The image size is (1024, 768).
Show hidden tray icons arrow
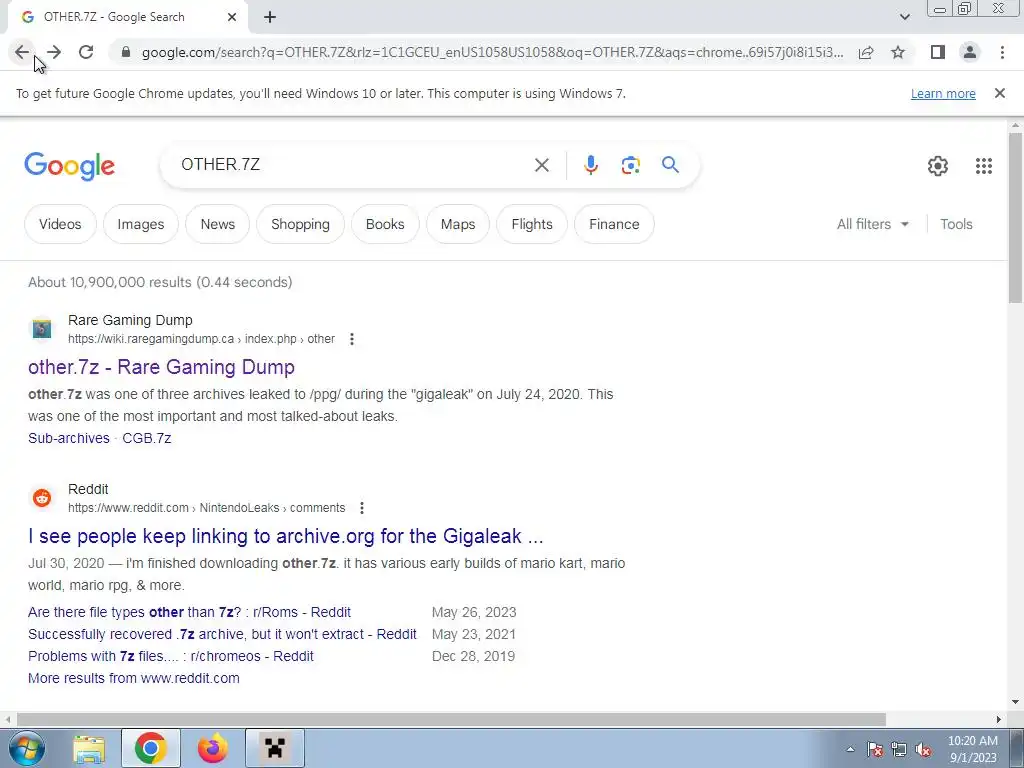pos(850,749)
